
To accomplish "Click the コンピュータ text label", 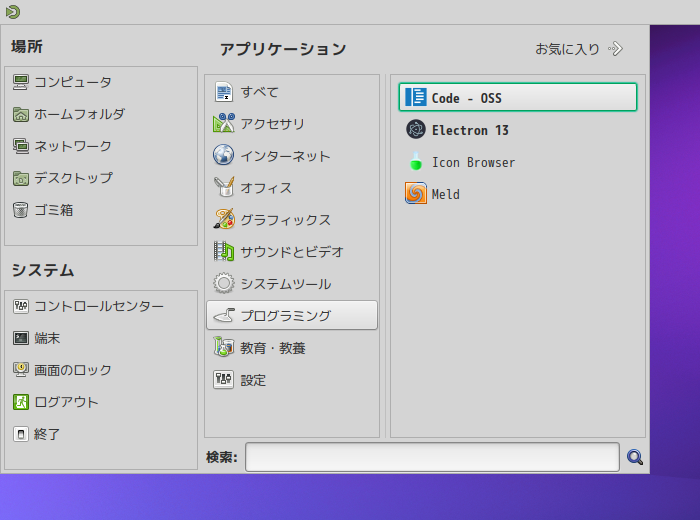I will pos(73,82).
